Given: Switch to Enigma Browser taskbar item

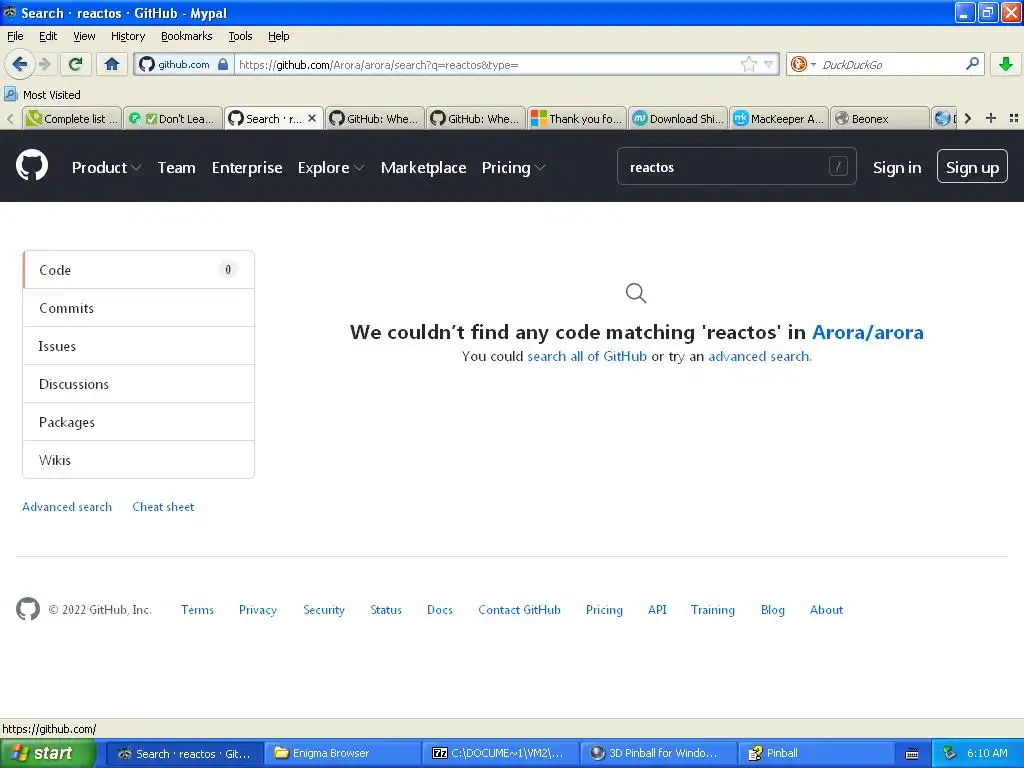Looking at the screenshot, I should coord(342,753).
